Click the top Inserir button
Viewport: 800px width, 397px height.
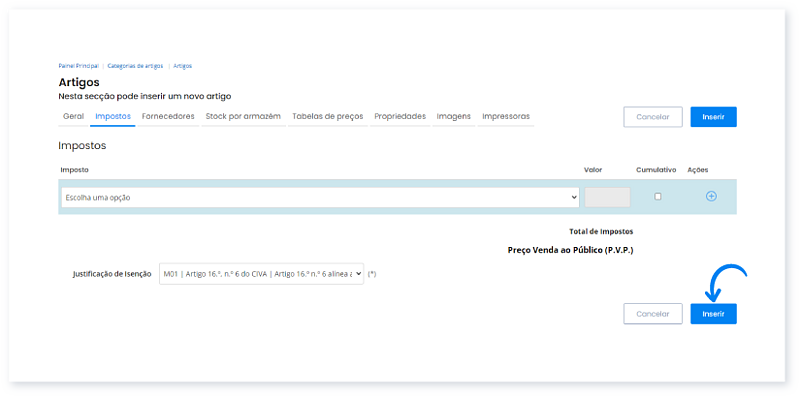[713, 117]
